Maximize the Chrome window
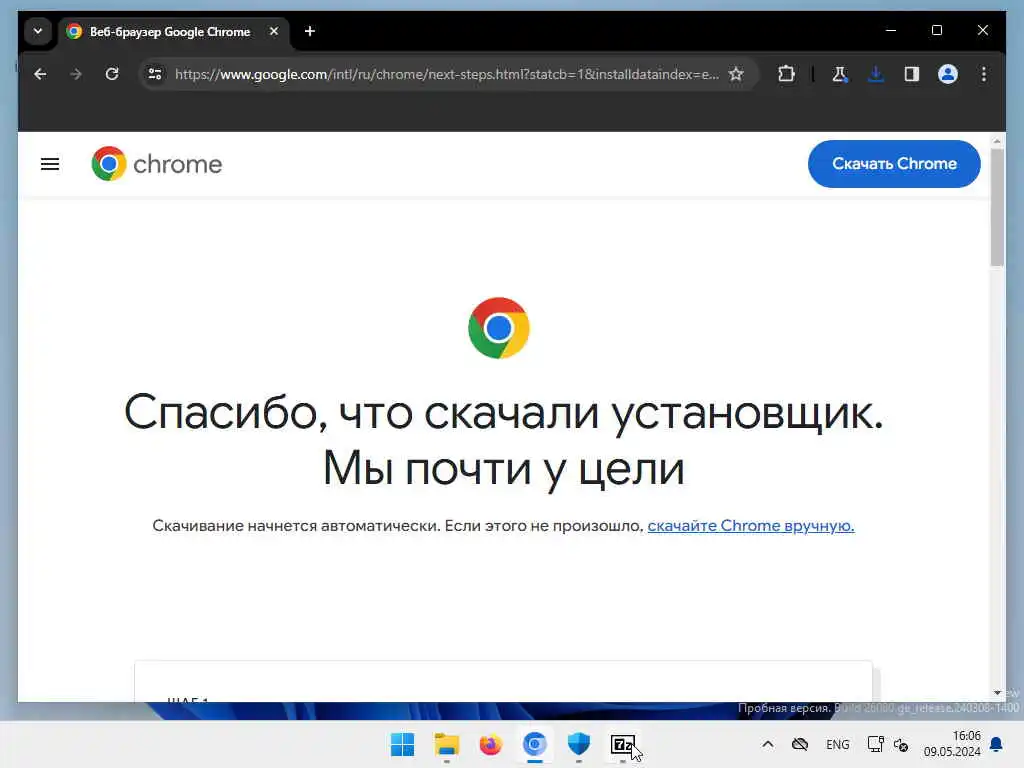Image resolution: width=1024 pixels, height=768 pixels. click(x=937, y=30)
